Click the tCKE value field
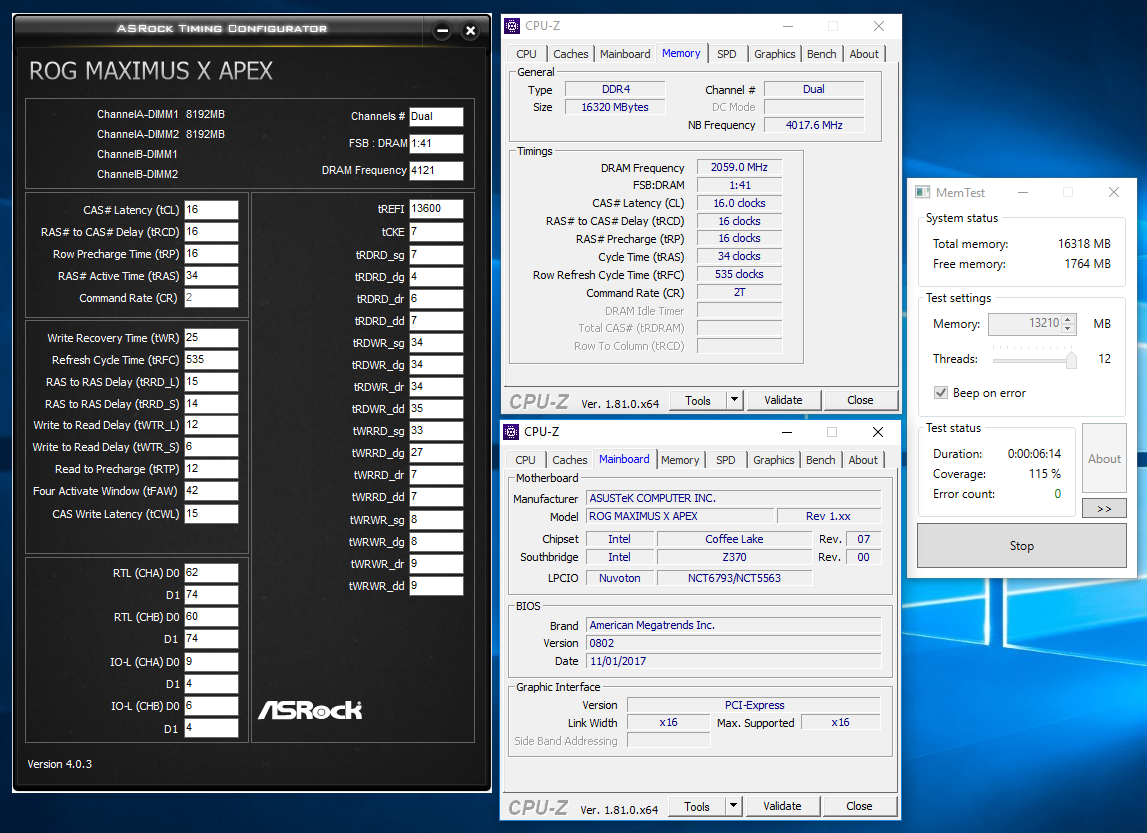Screen dimensions: 1147x833 click(x=436, y=232)
